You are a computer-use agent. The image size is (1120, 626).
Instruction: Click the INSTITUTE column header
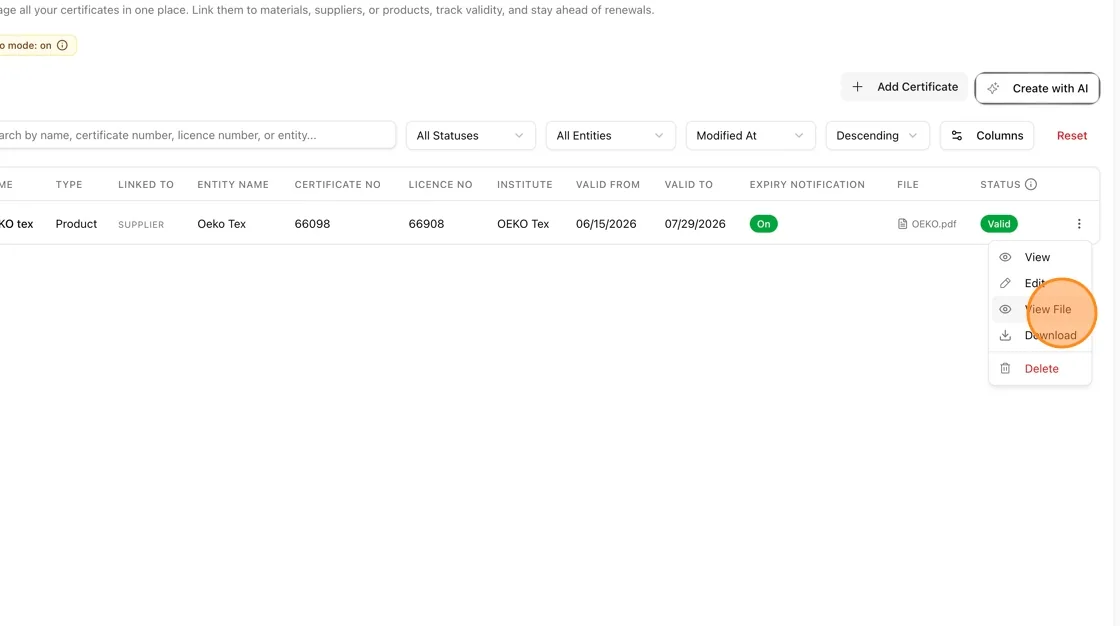coord(524,184)
